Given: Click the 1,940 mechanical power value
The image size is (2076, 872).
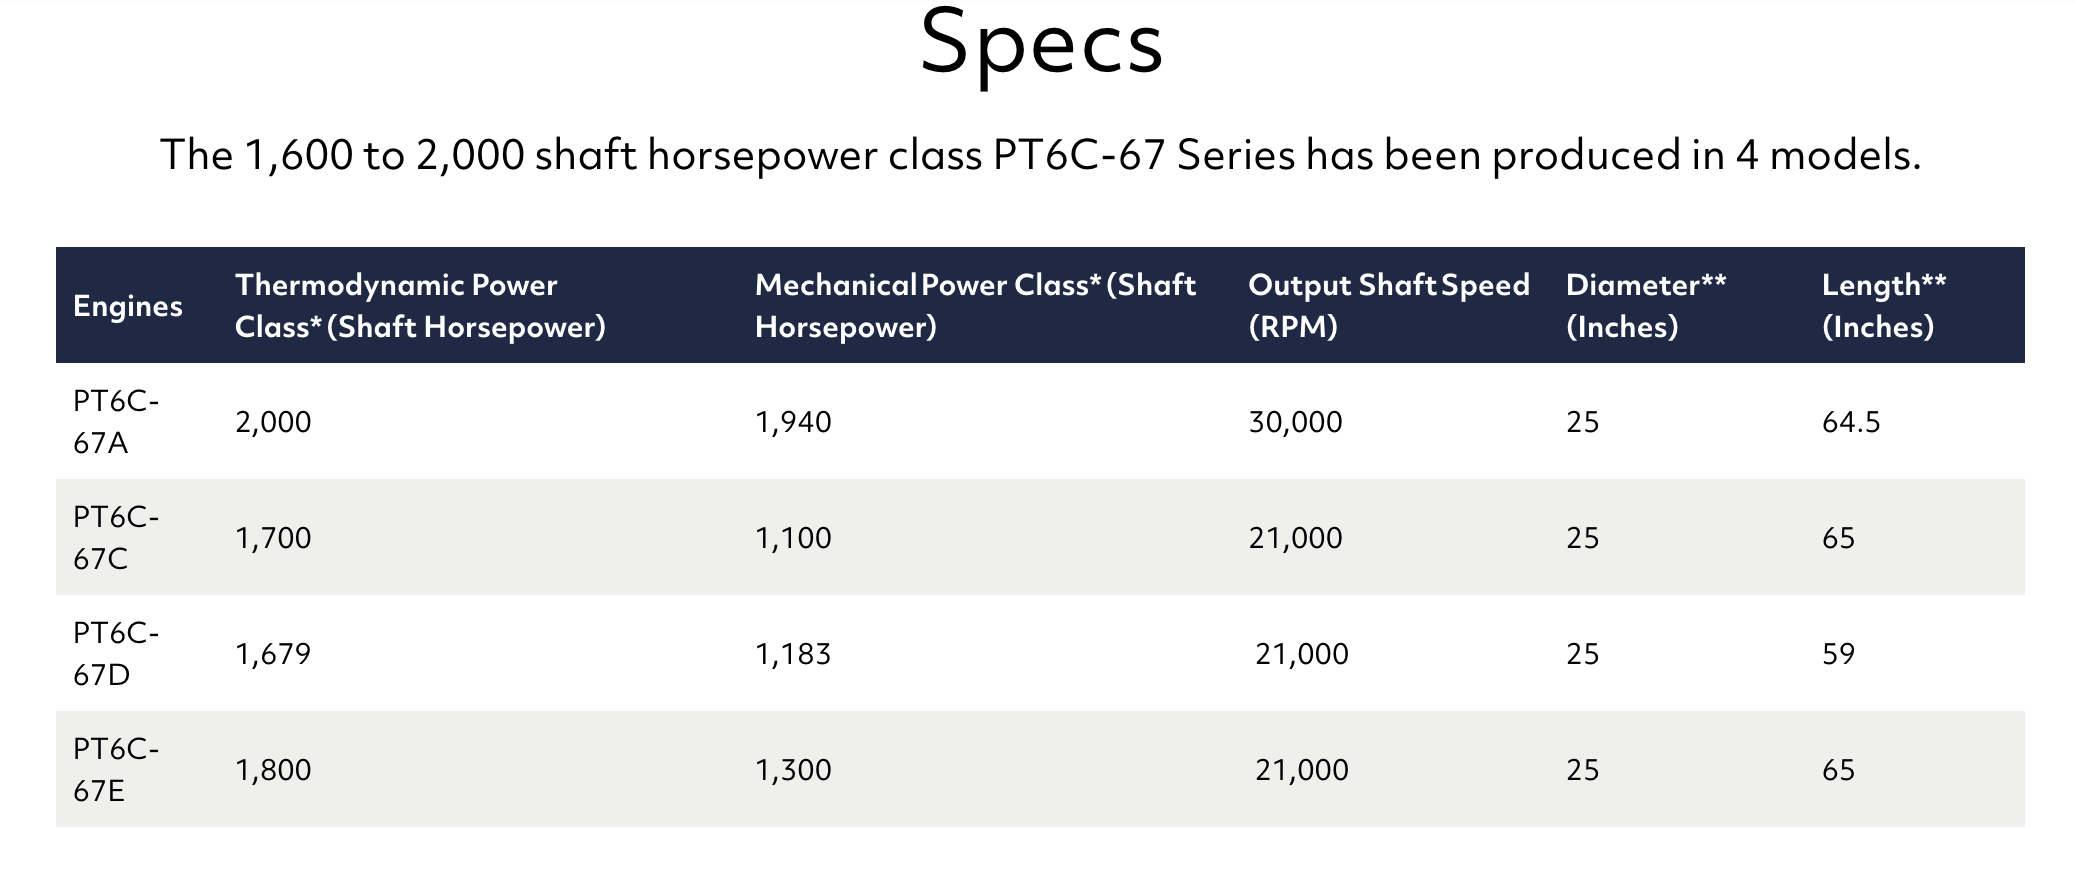Looking at the screenshot, I should tap(793, 422).
